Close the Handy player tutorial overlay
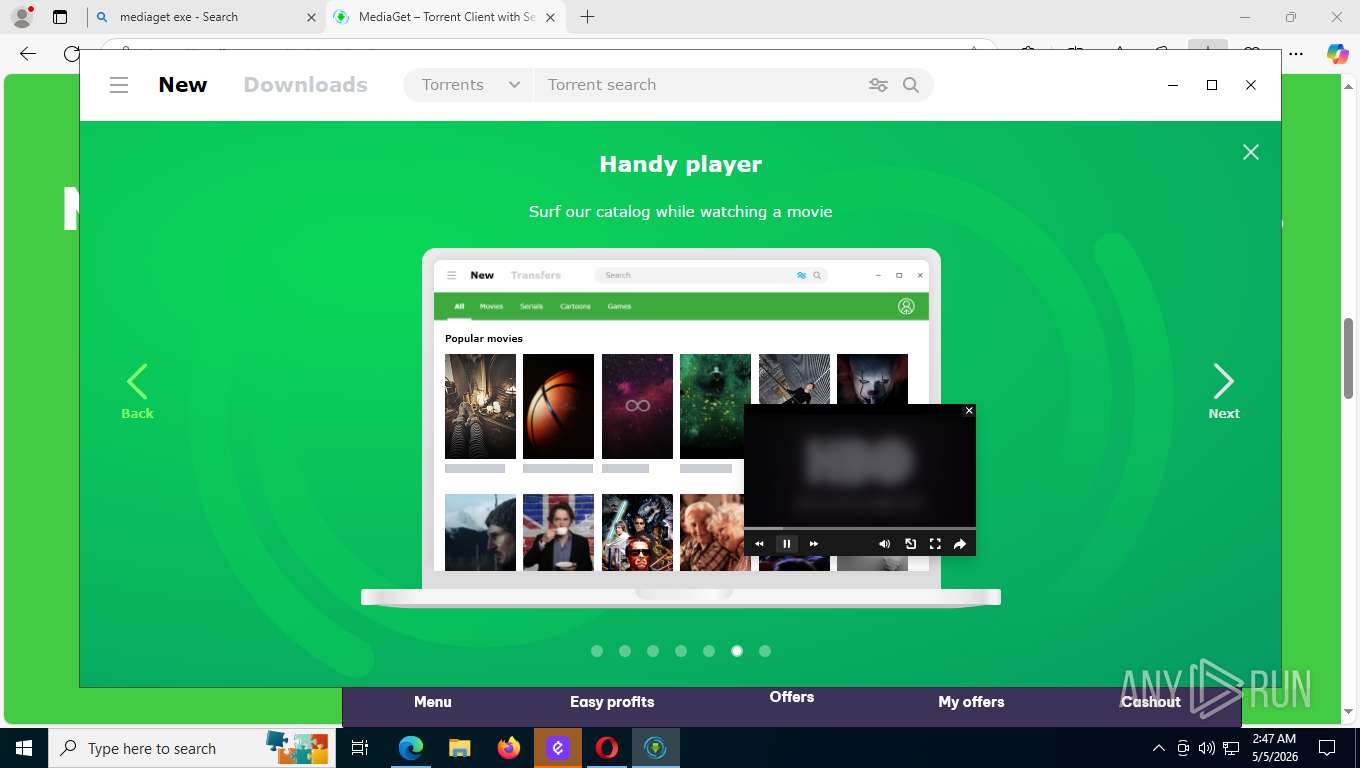Image resolution: width=1360 pixels, height=768 pixels. [x=1251, y=152]
